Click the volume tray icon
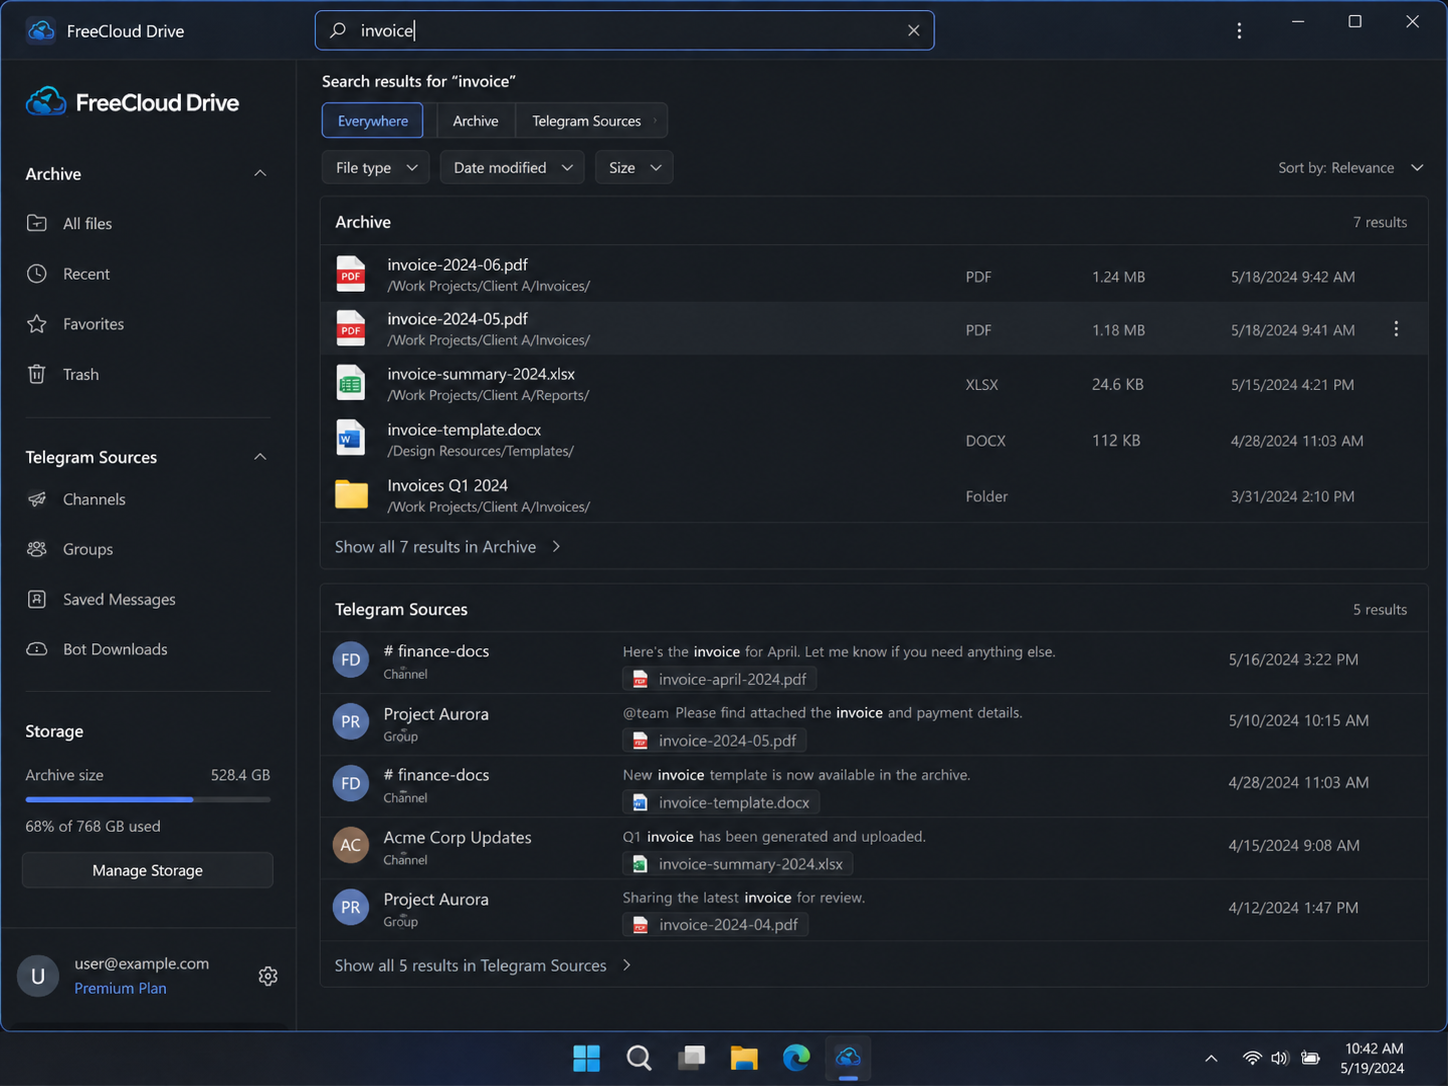Image resolution: width=1448 pixels, height=1086 pixels. click(x=1280, y=1058)
